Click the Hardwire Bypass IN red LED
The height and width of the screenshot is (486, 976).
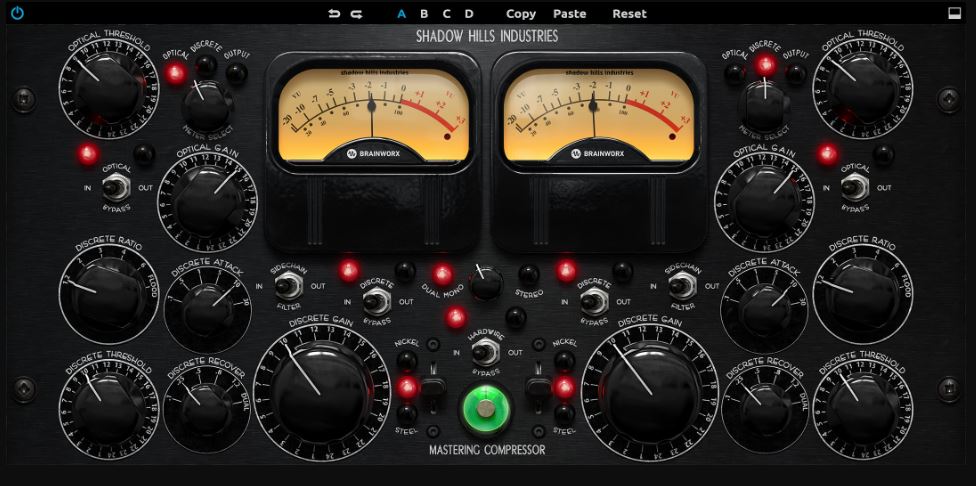click(456, 317)
